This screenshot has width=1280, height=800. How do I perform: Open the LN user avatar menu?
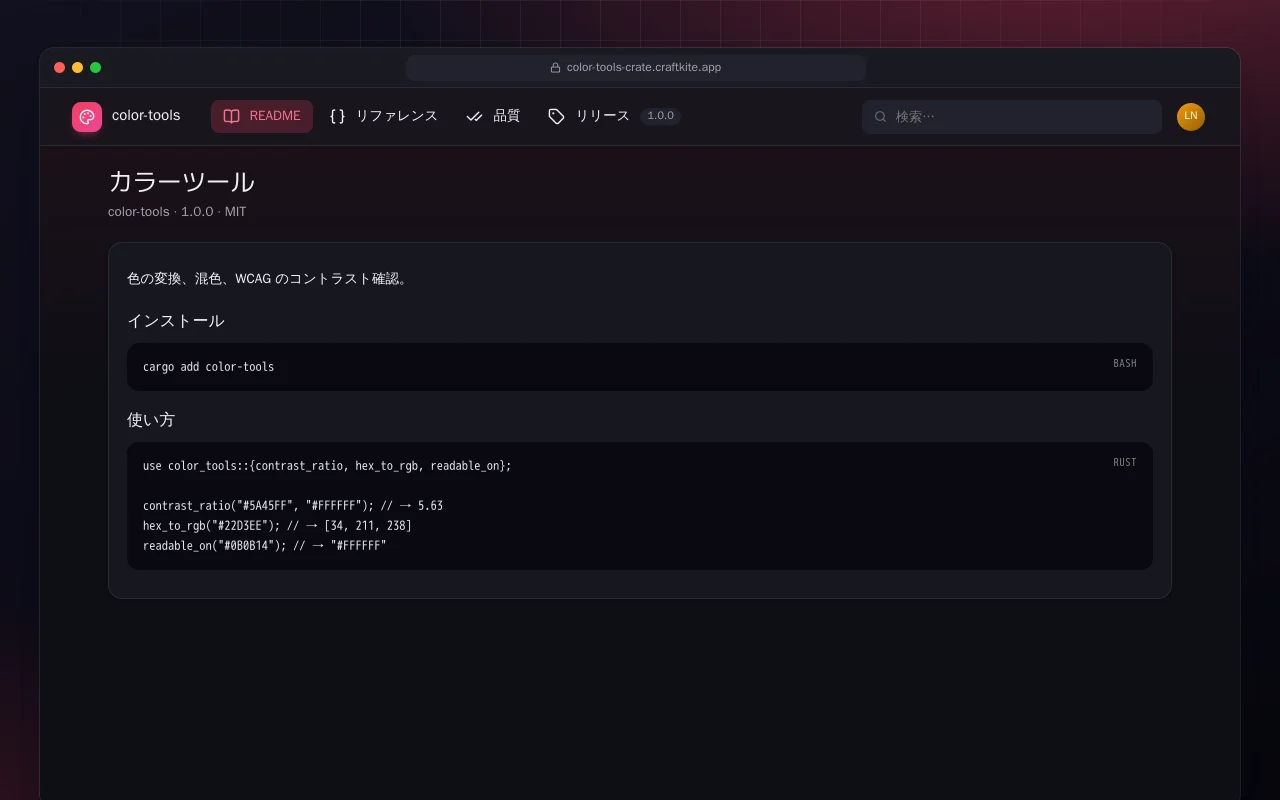coord(1191,117)
